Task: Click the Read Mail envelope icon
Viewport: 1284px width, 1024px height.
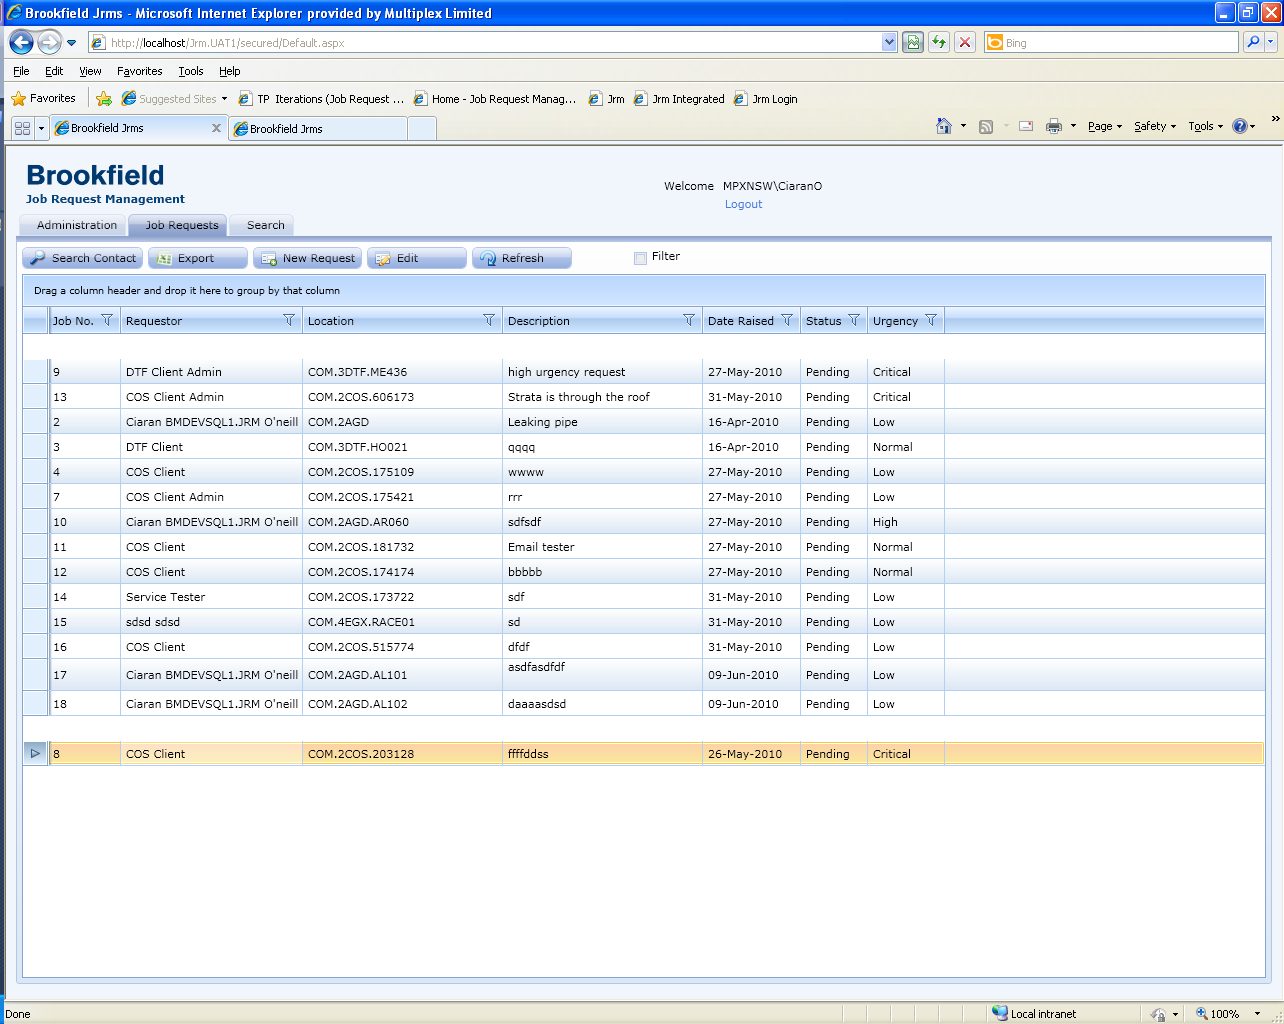Action: click(1026, 126)
